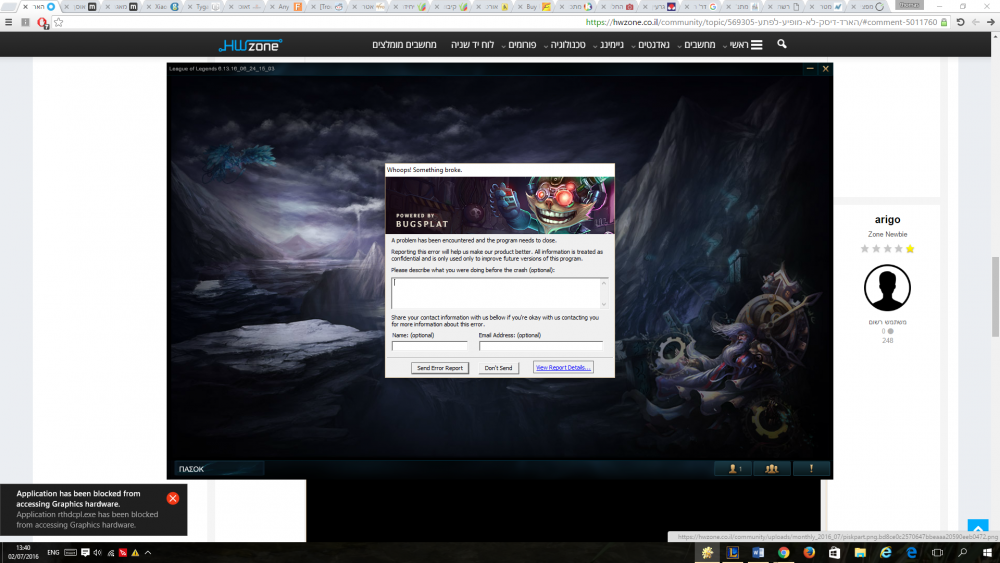This screenshot has width=1000, height=563.
Task: Click the browser address bar URL
Action: pyautogui.click(x=761, y=22)
